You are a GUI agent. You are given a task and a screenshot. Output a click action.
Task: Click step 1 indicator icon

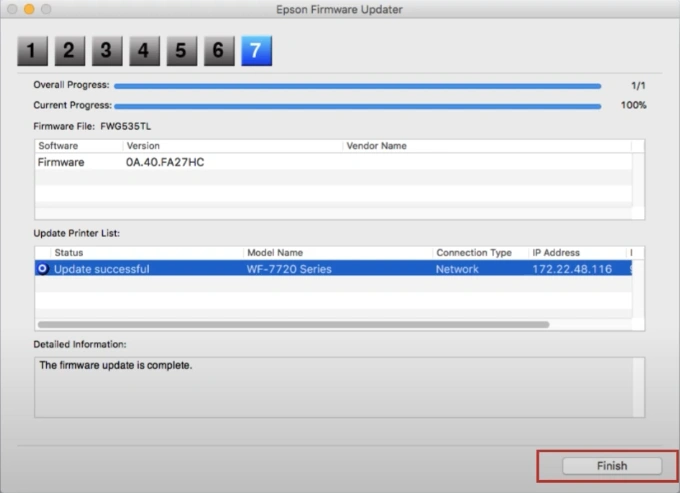pyautogui.click(x=32, y=50)
